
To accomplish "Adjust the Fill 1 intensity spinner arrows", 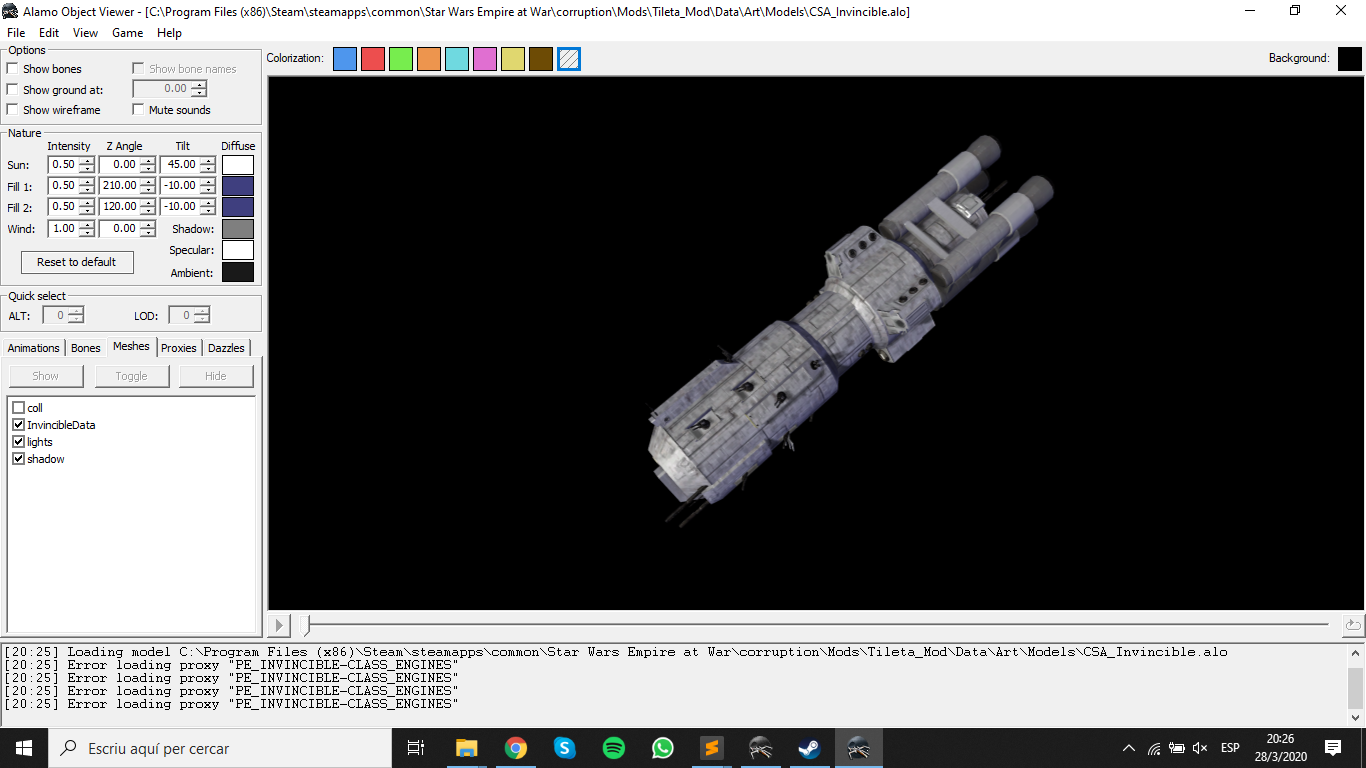I will pyautogui.click(x=87, y=186).
